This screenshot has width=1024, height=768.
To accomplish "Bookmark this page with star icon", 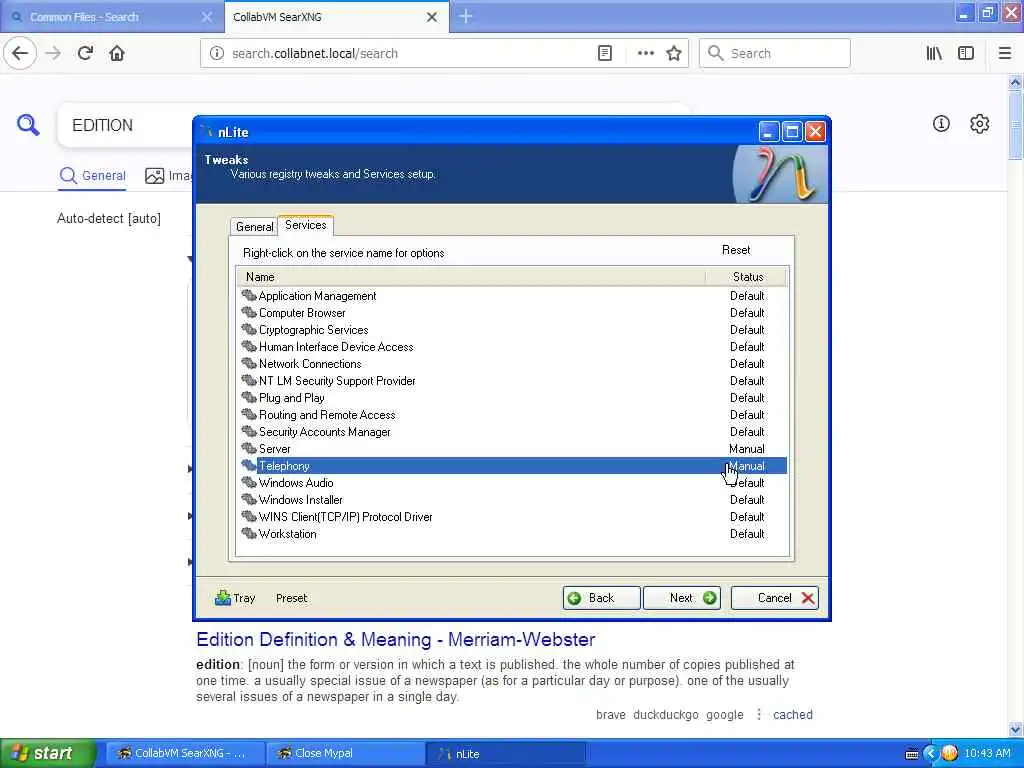I will [x=674, y=53].
